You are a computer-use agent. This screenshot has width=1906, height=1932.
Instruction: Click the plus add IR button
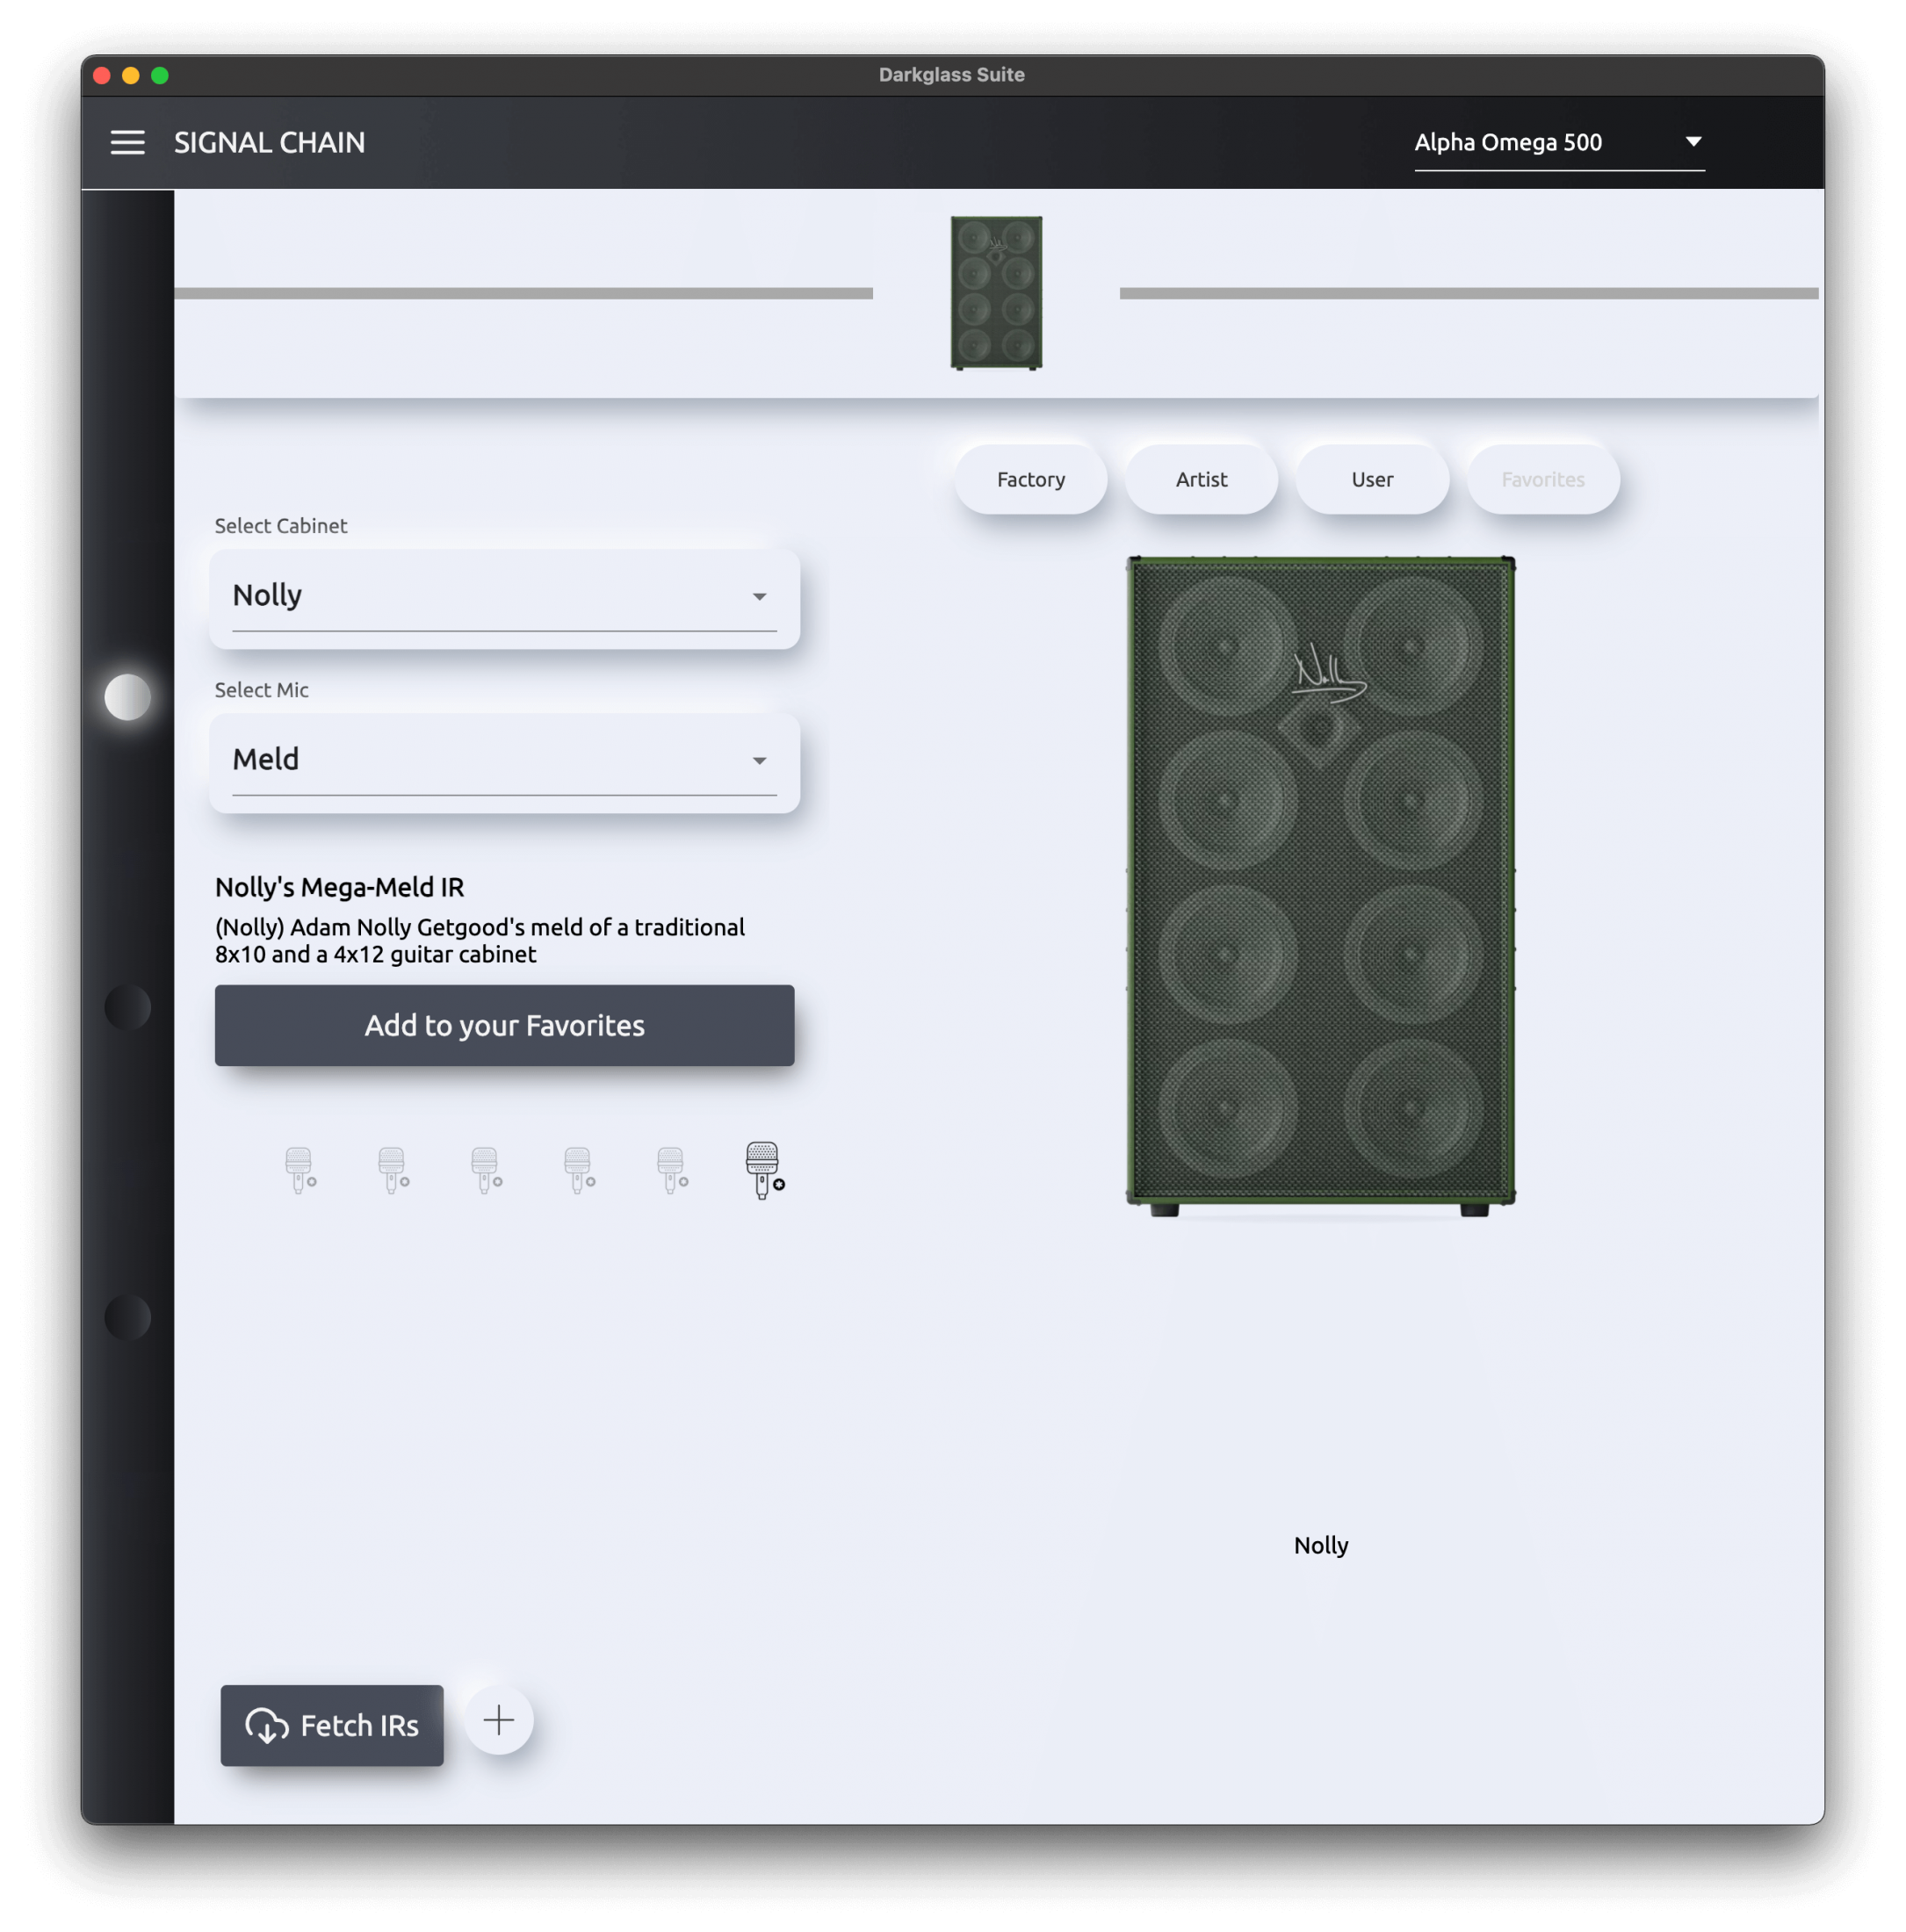pyautogui.click(x=499, y=1720)
